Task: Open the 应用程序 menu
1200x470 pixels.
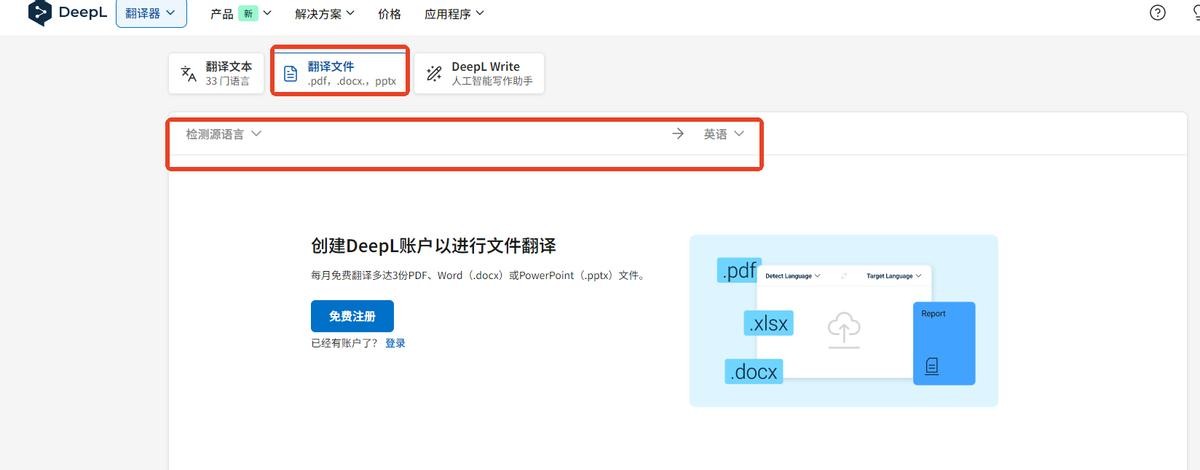Action: click(453, 14)
